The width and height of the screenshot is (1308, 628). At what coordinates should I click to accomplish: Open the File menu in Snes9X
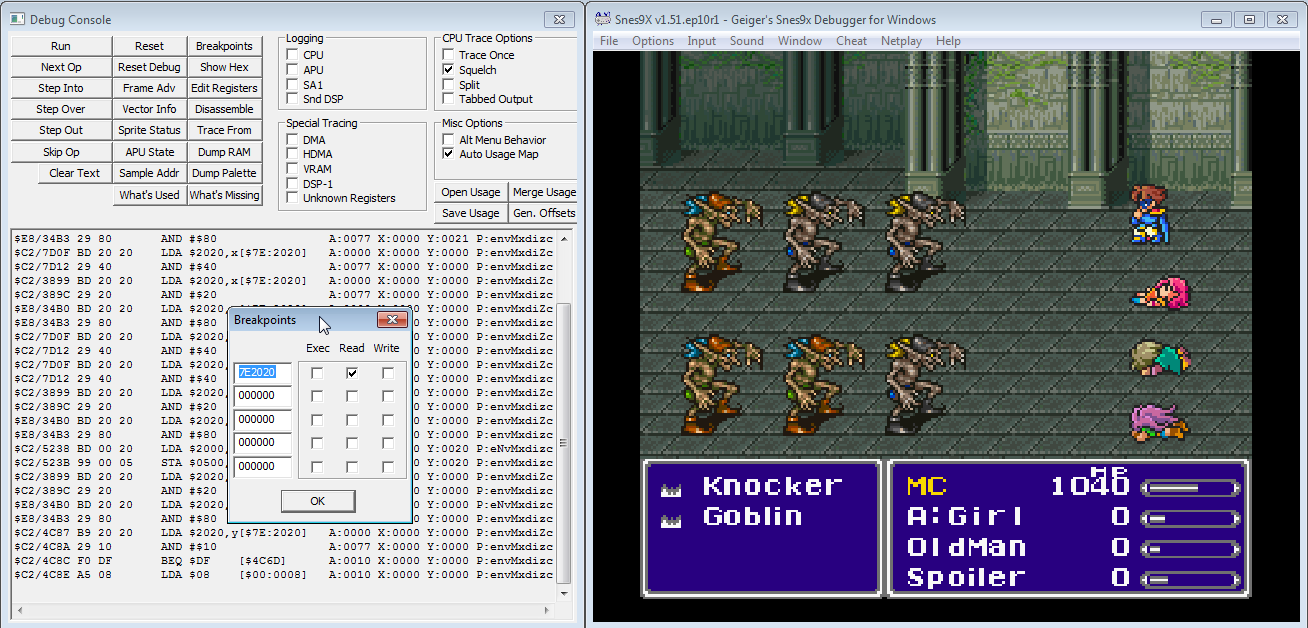click(609, 41)
